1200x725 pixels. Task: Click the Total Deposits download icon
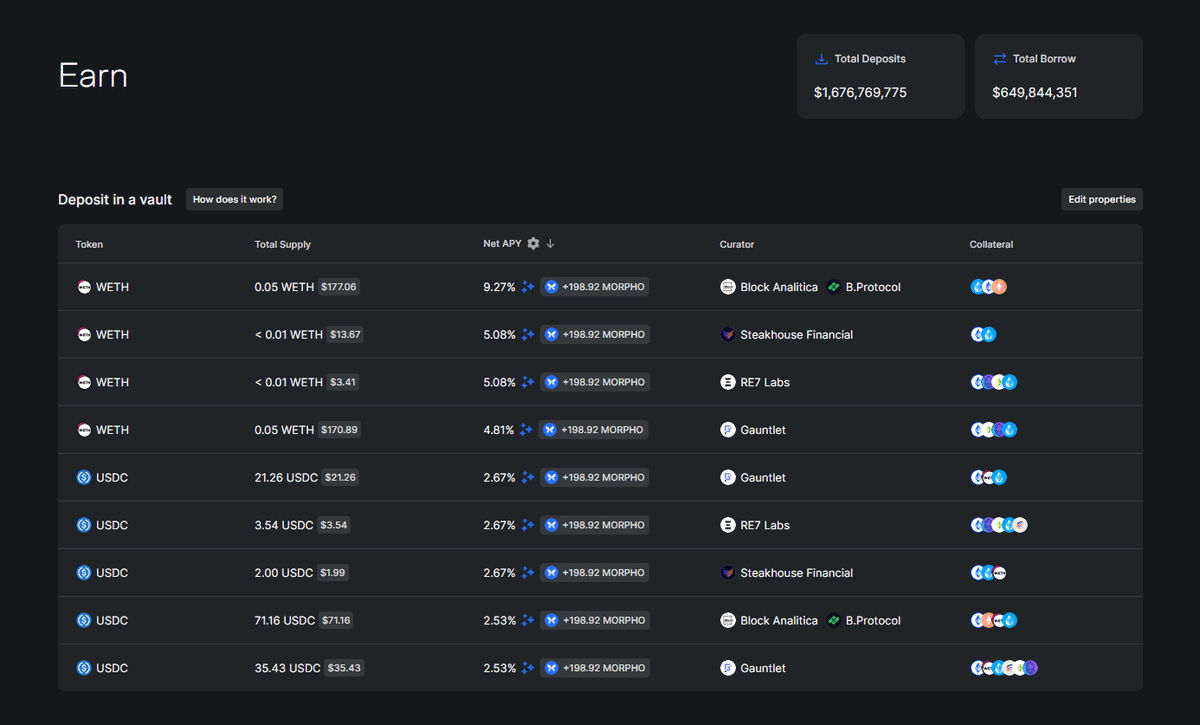click(x=822, y=58)
